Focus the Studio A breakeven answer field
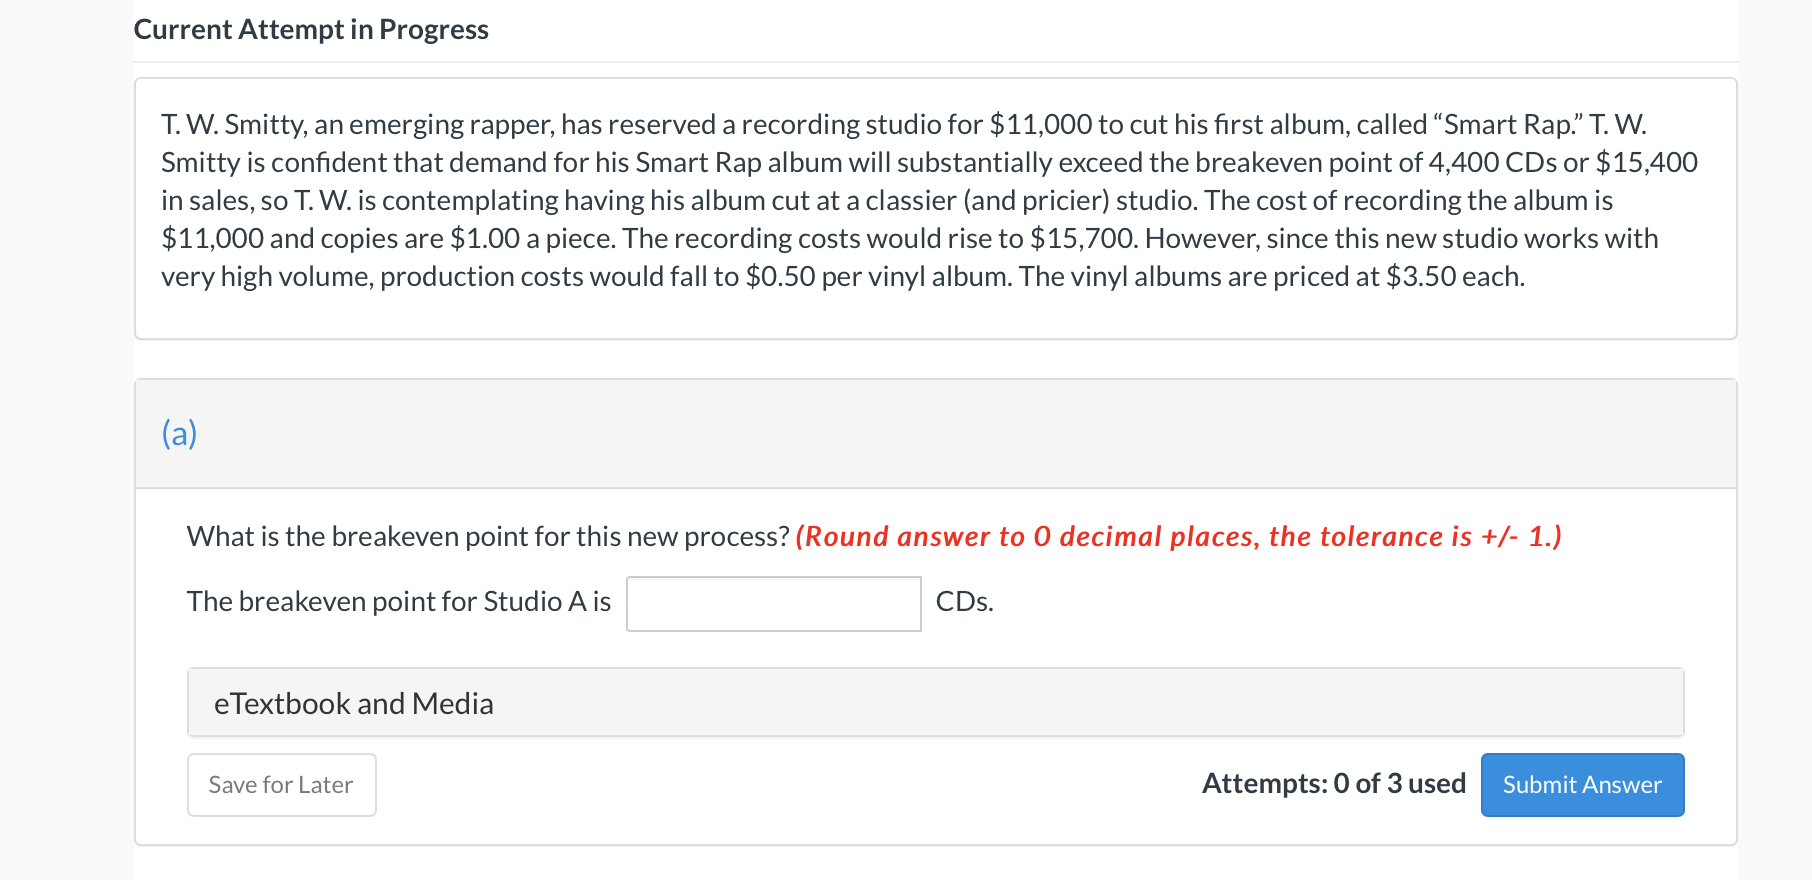The height and width of the screenshot is (880, 1812). 773,604
